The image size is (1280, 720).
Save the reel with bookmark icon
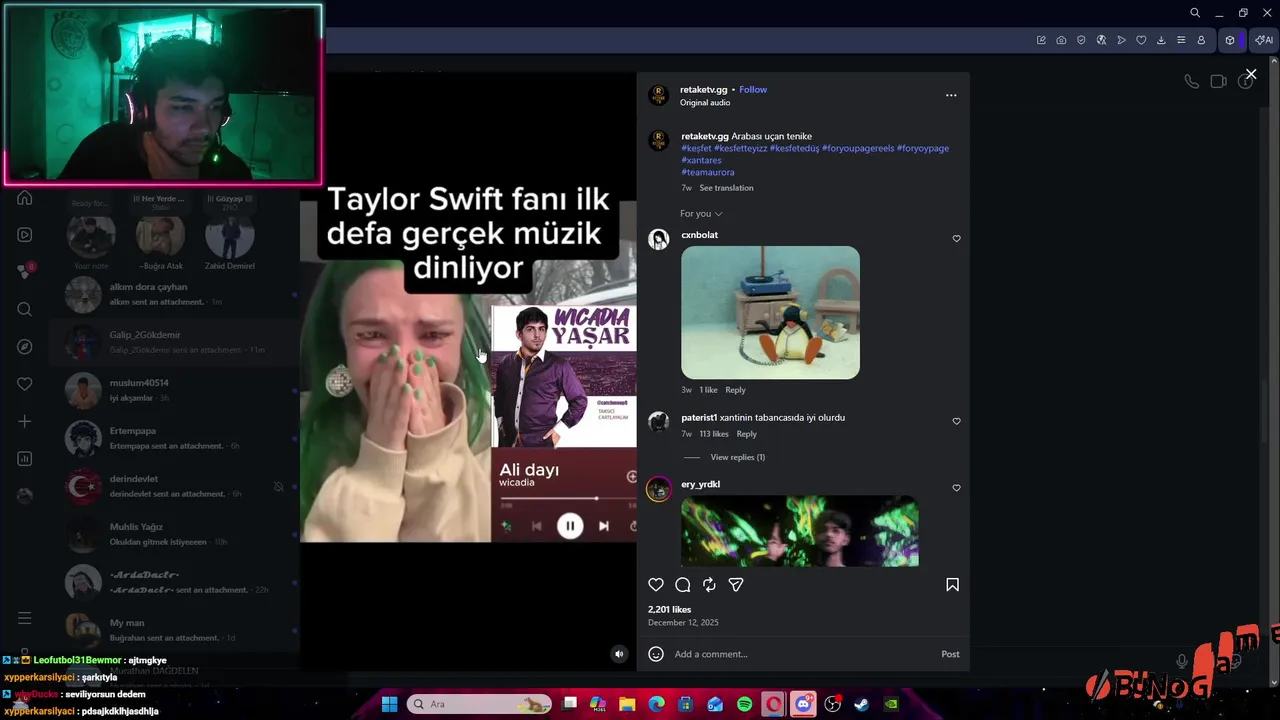(952, 585)
